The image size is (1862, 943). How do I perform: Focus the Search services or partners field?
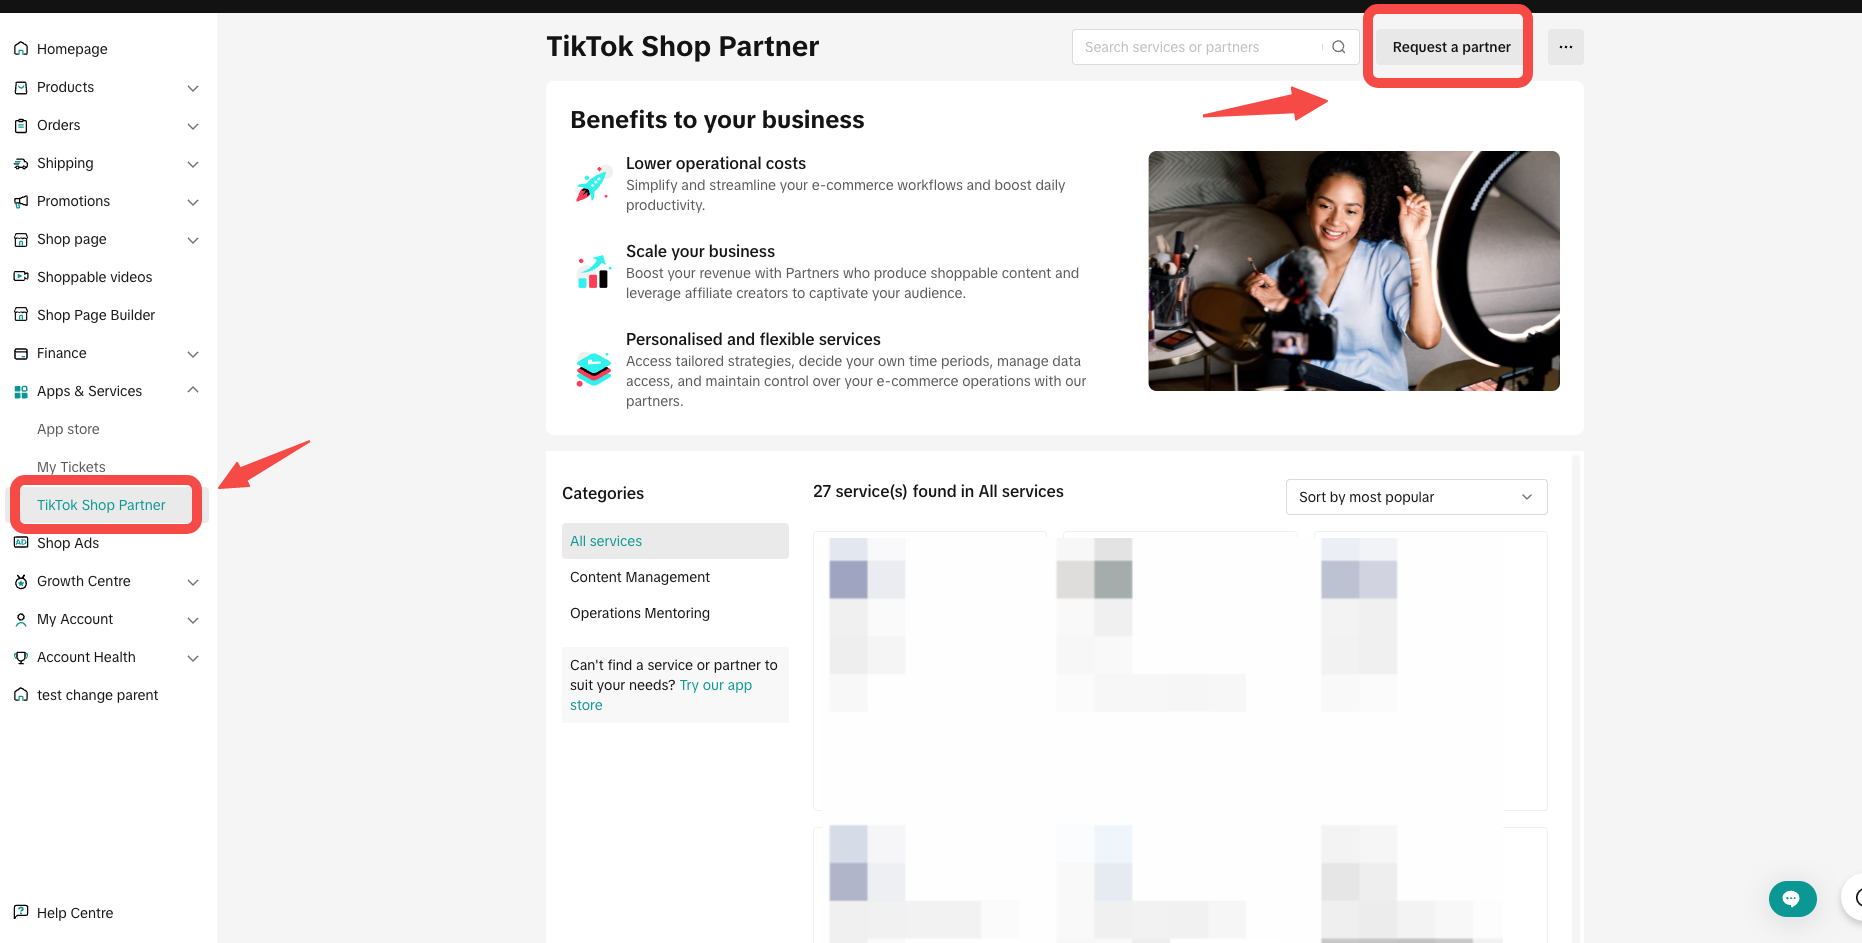pyautogui.click(x=1200, y=47)
